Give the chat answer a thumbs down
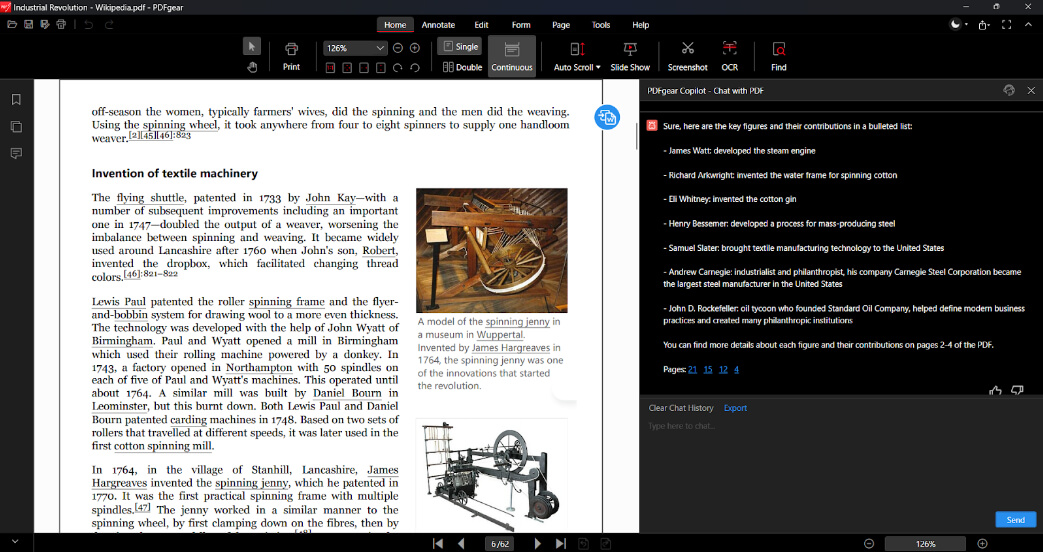The width and height of the screenshot is (1043, 552). click(1017, 390)
